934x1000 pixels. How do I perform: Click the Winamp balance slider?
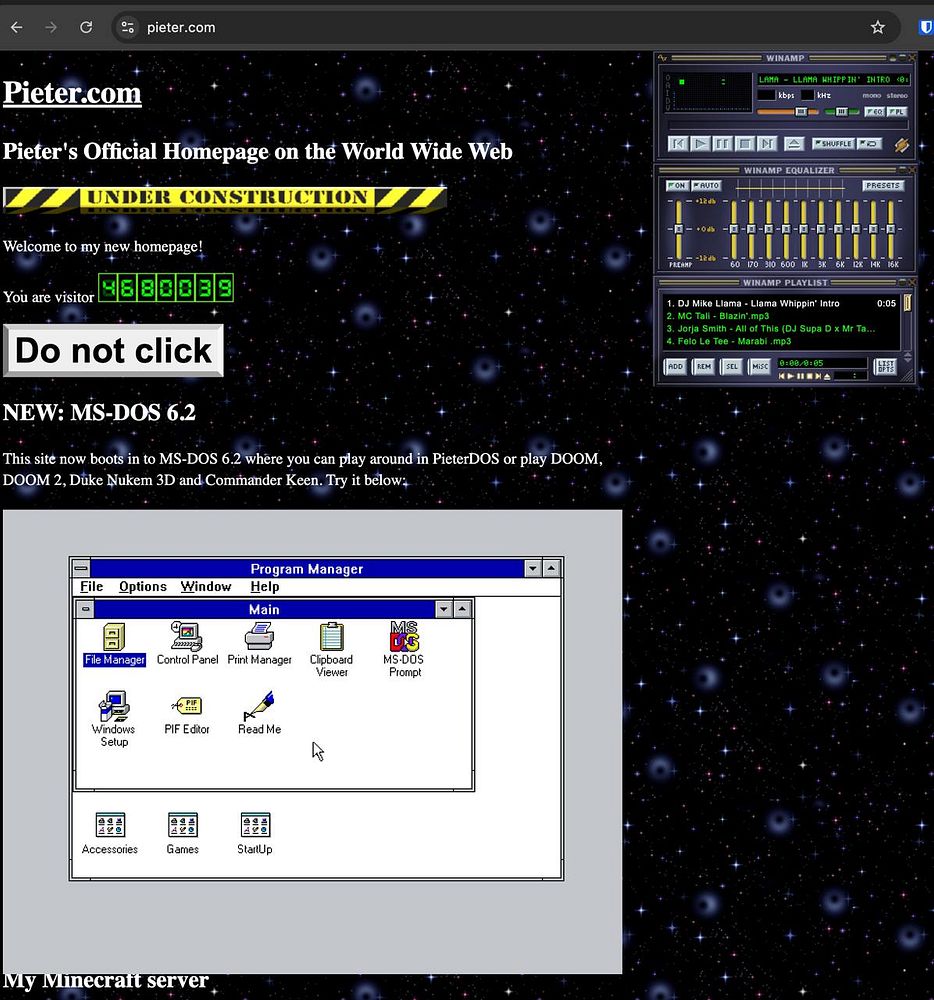click(842, 112)
